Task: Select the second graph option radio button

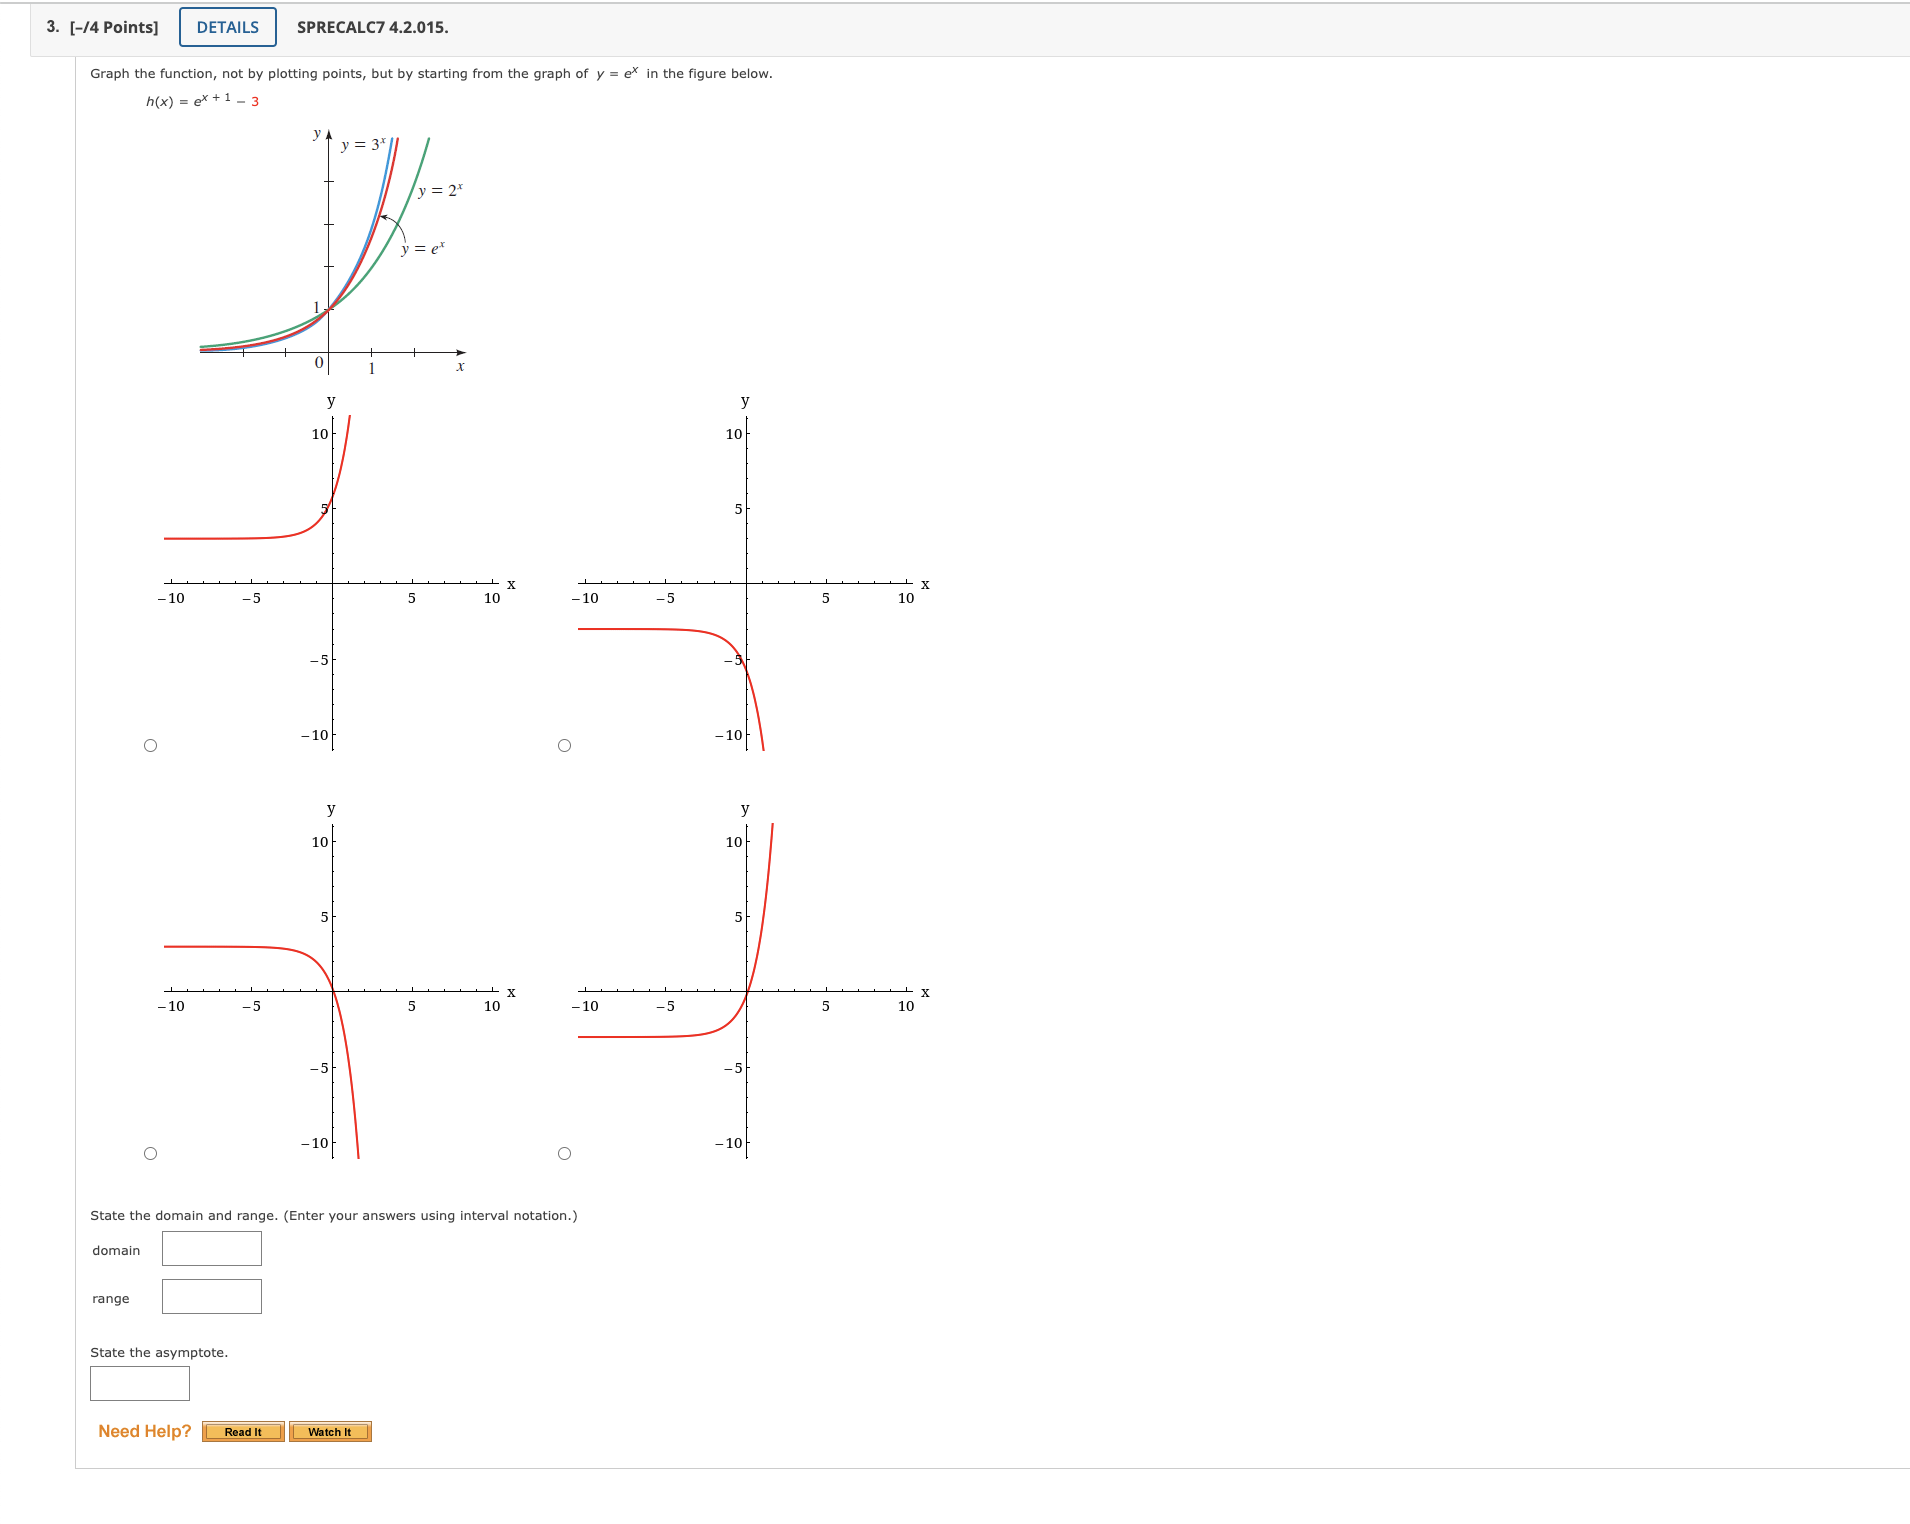Action: [x=565, y=744]
